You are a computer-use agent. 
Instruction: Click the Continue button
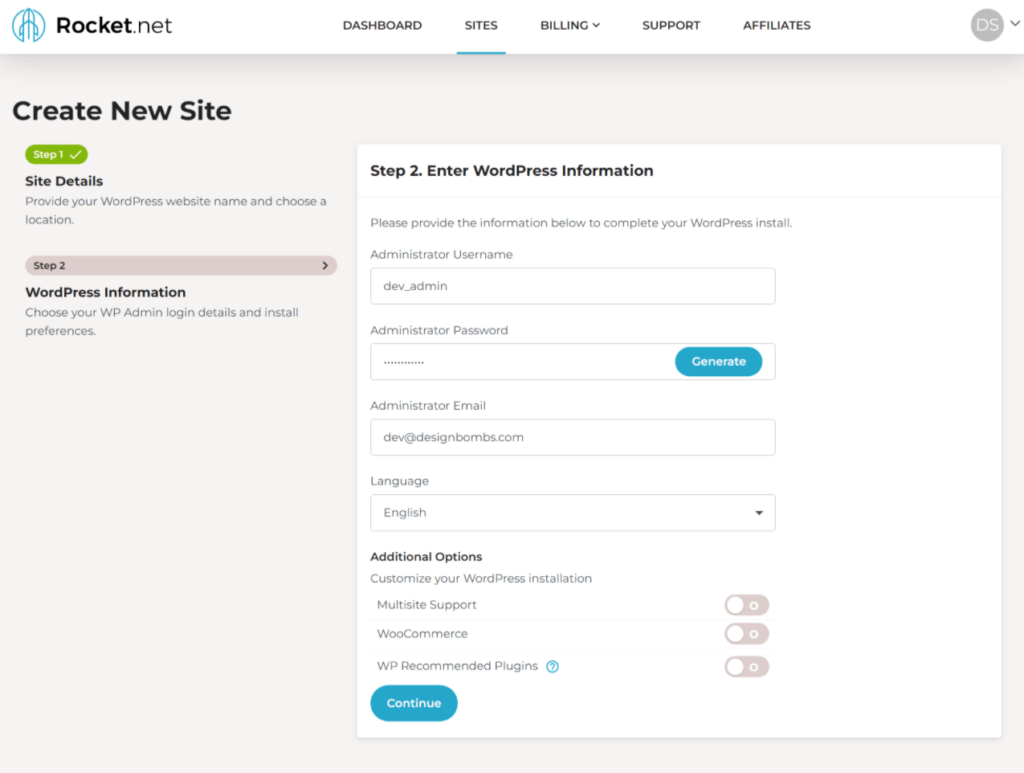[414, 703]
